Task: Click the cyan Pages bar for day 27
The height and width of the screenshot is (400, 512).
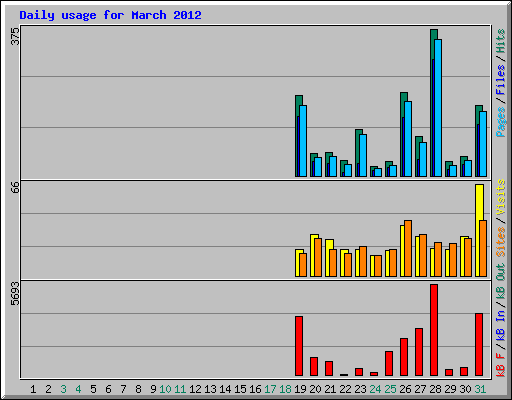Action: (423, 160)
